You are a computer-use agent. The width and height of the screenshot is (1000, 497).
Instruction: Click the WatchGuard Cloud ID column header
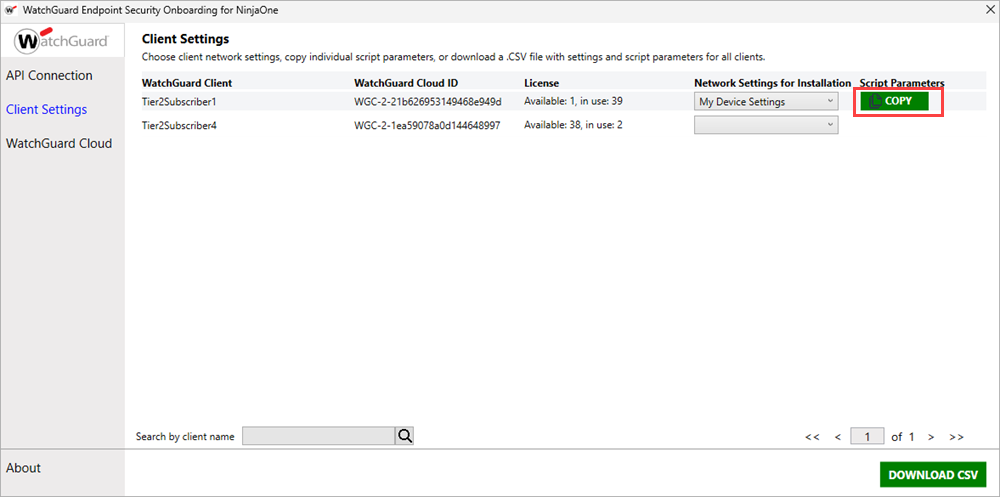[406, 83]
